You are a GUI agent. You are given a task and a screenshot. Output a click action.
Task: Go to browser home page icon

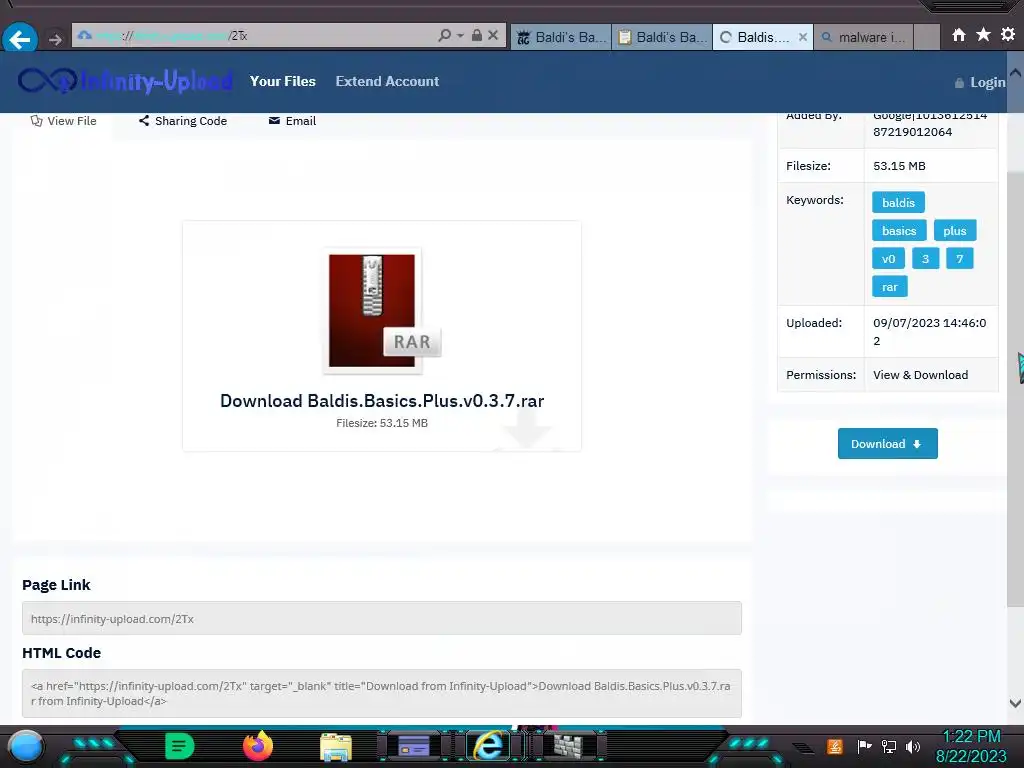point(959,35)
